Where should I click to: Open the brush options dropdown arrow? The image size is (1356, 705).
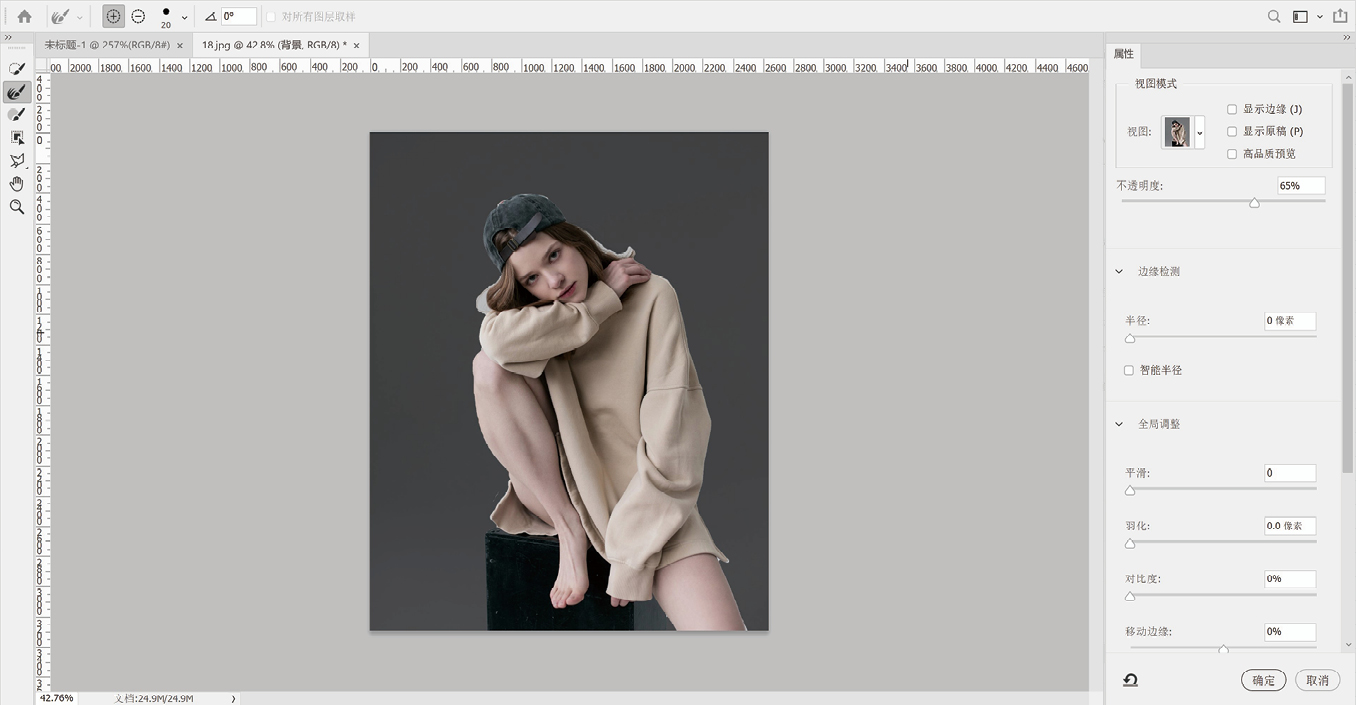tap(184, 17)
